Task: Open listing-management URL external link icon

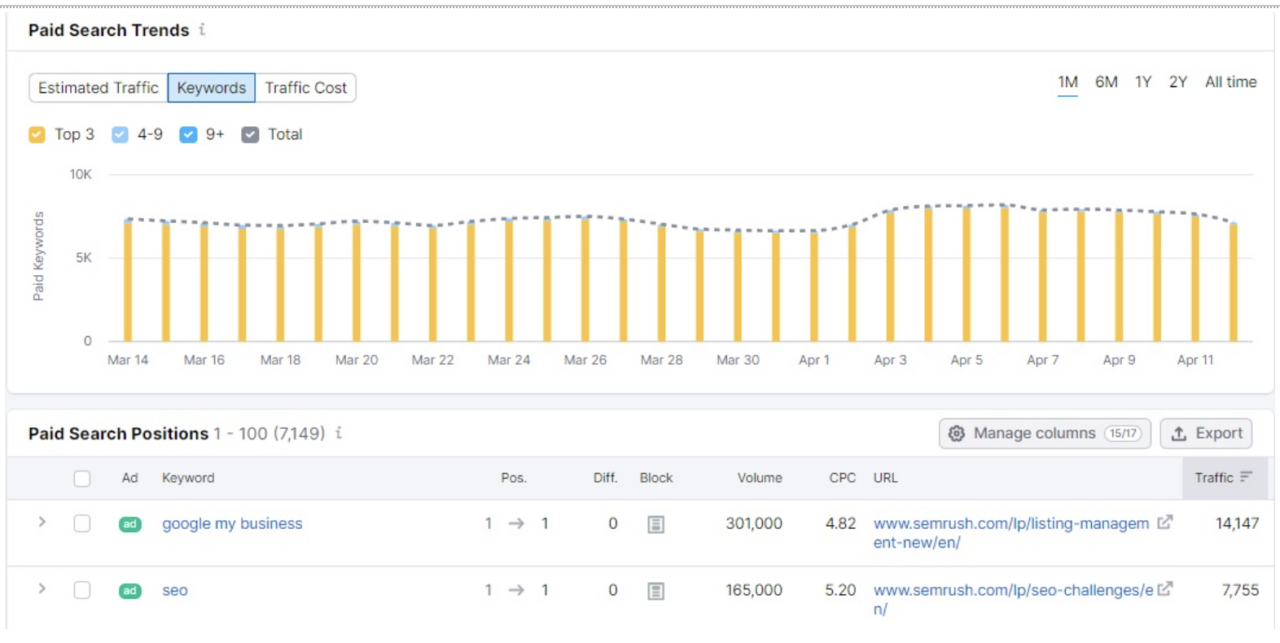Action: [1165, 522]
